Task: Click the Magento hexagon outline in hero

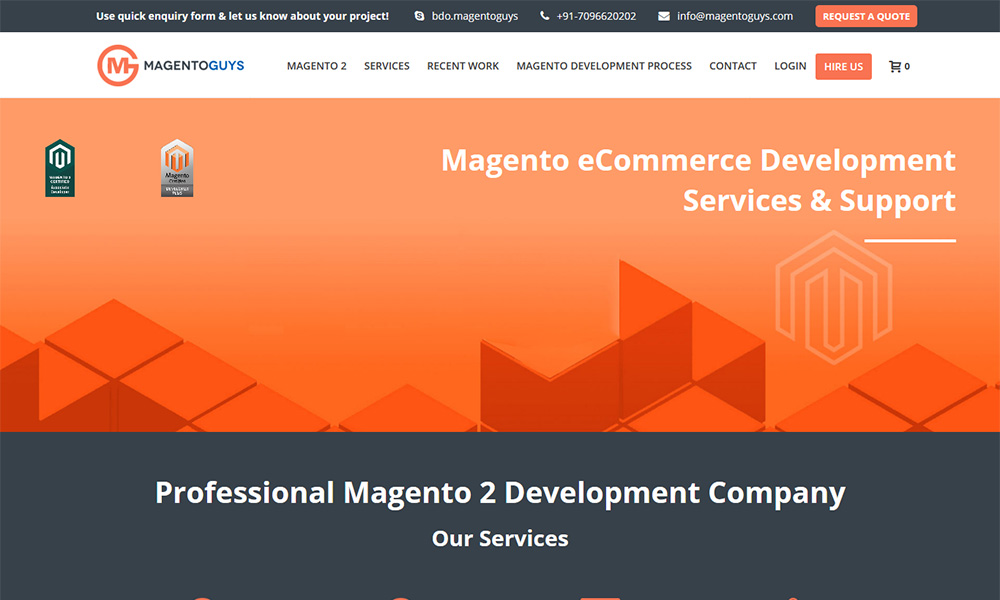Action: click(833, 296)
